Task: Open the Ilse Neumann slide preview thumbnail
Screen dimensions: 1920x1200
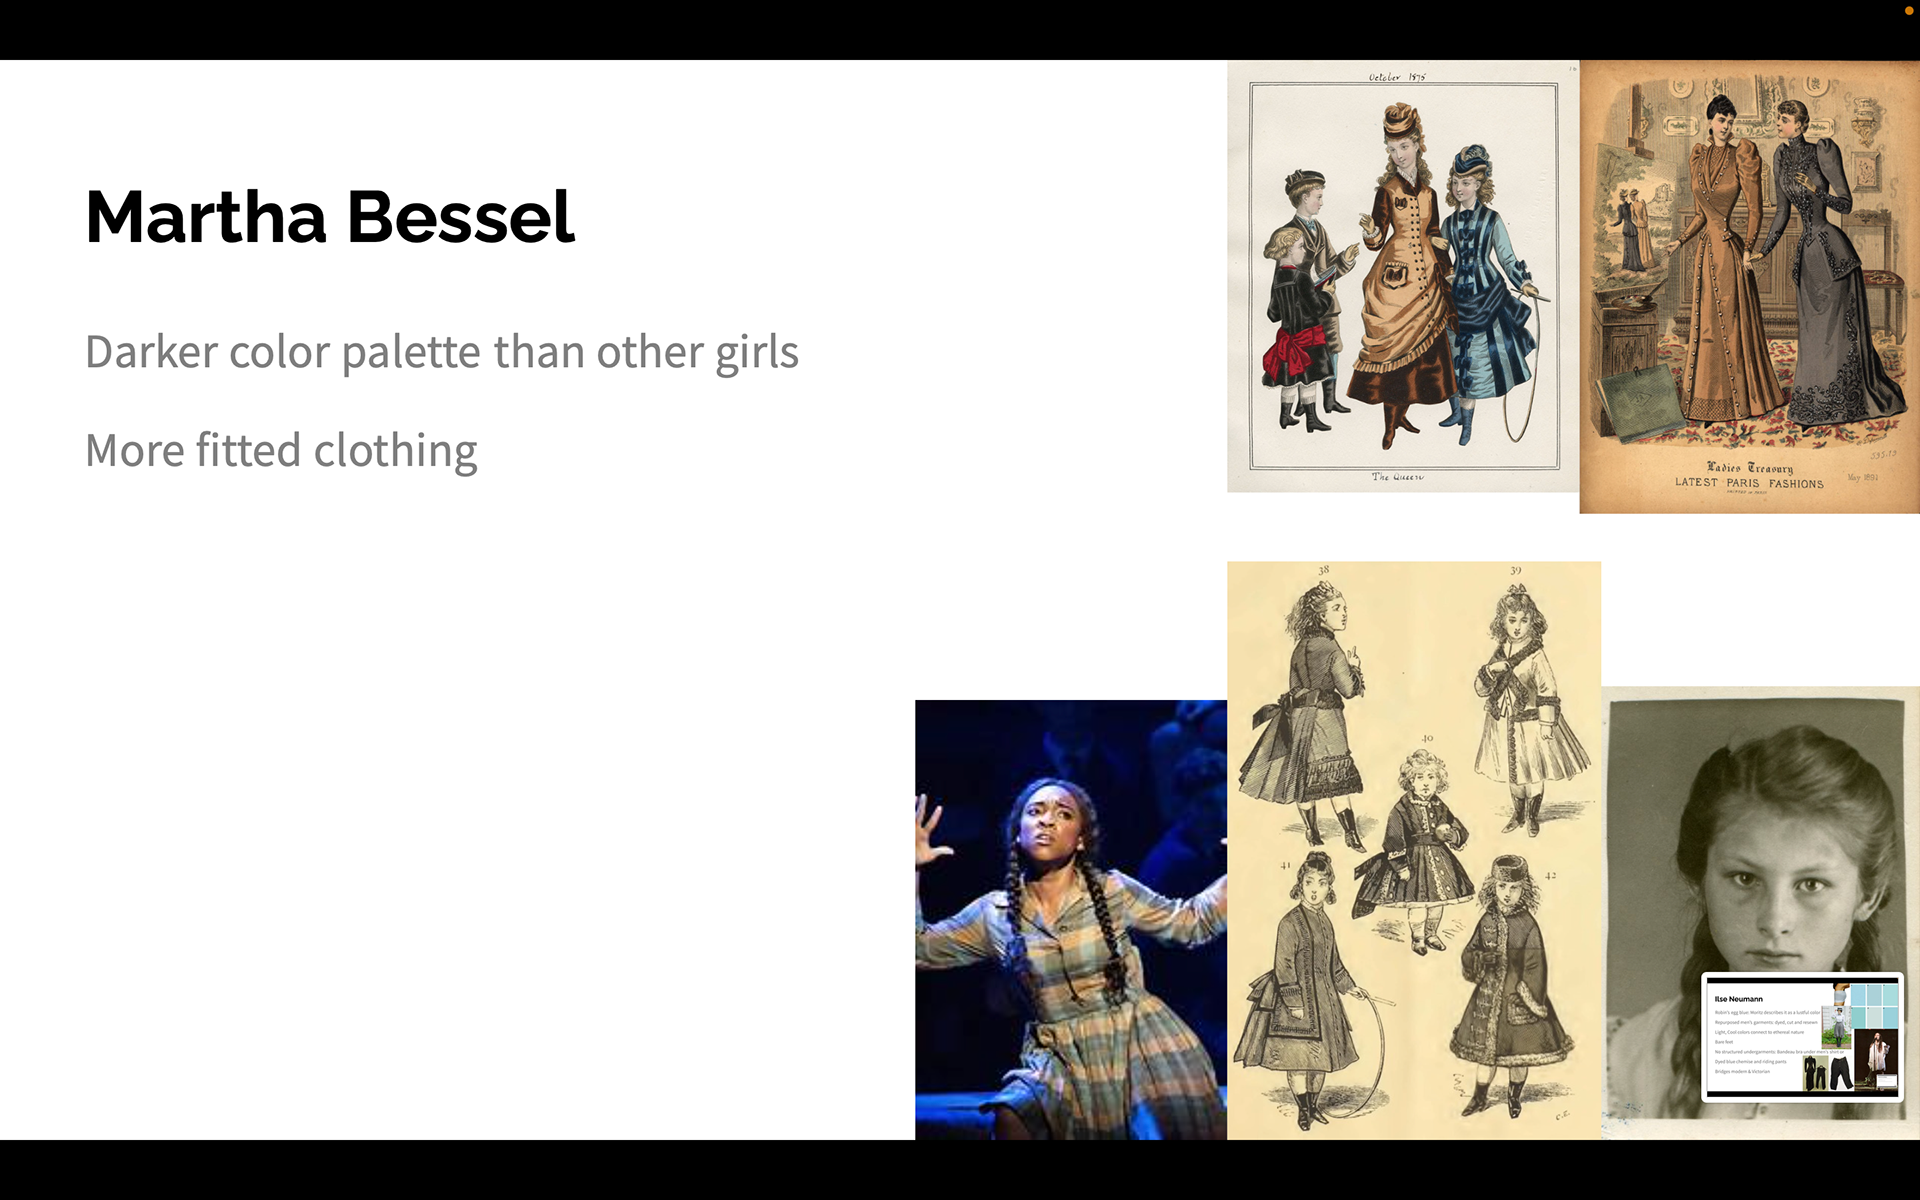Action: coord(1802,1037)
